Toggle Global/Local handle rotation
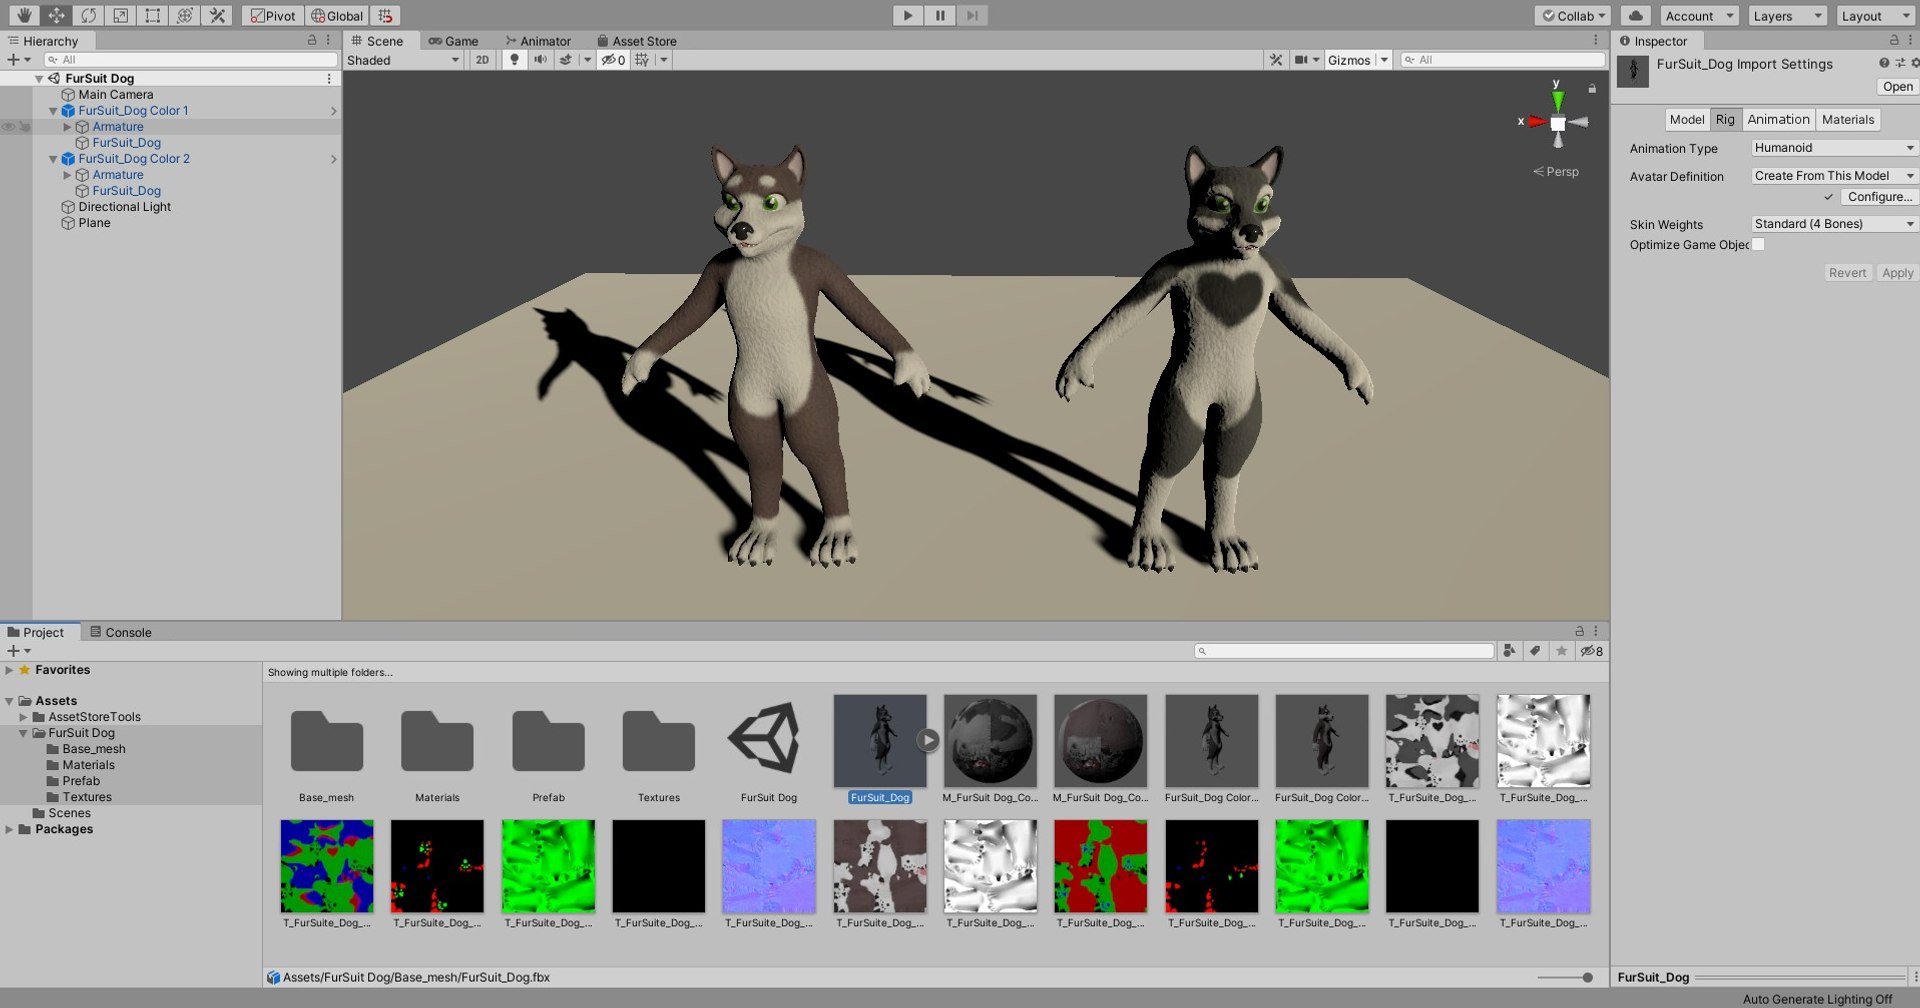The width and height of the screenshot is (1920, 1008). pyautogui.click(x=337, y=15)
